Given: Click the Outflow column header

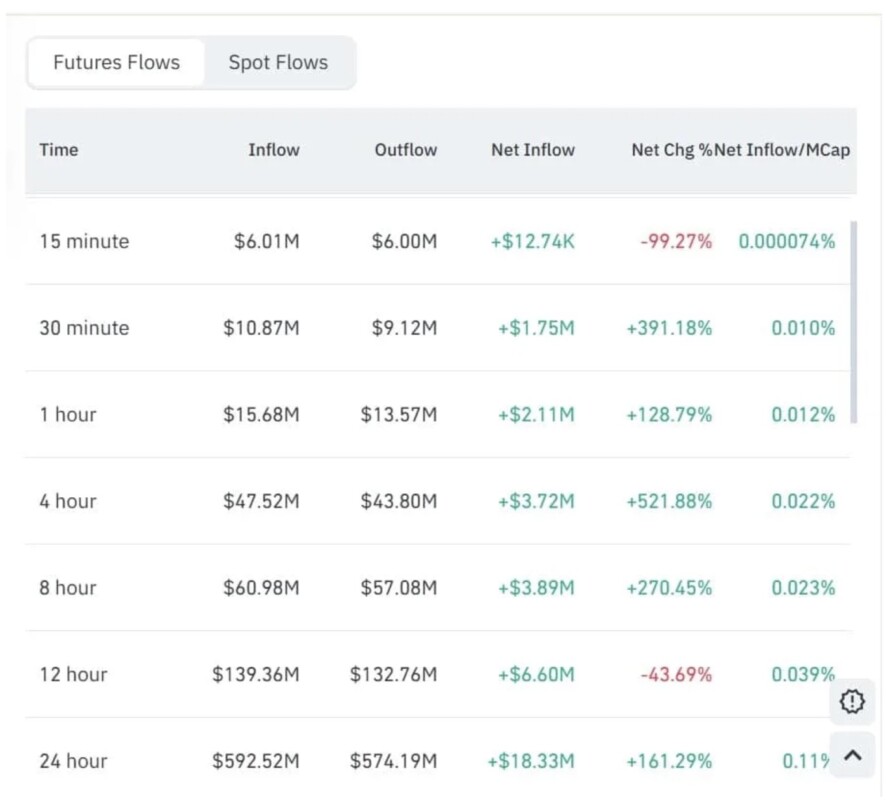Looking at the screenshot, I should [x=405, y=150].
